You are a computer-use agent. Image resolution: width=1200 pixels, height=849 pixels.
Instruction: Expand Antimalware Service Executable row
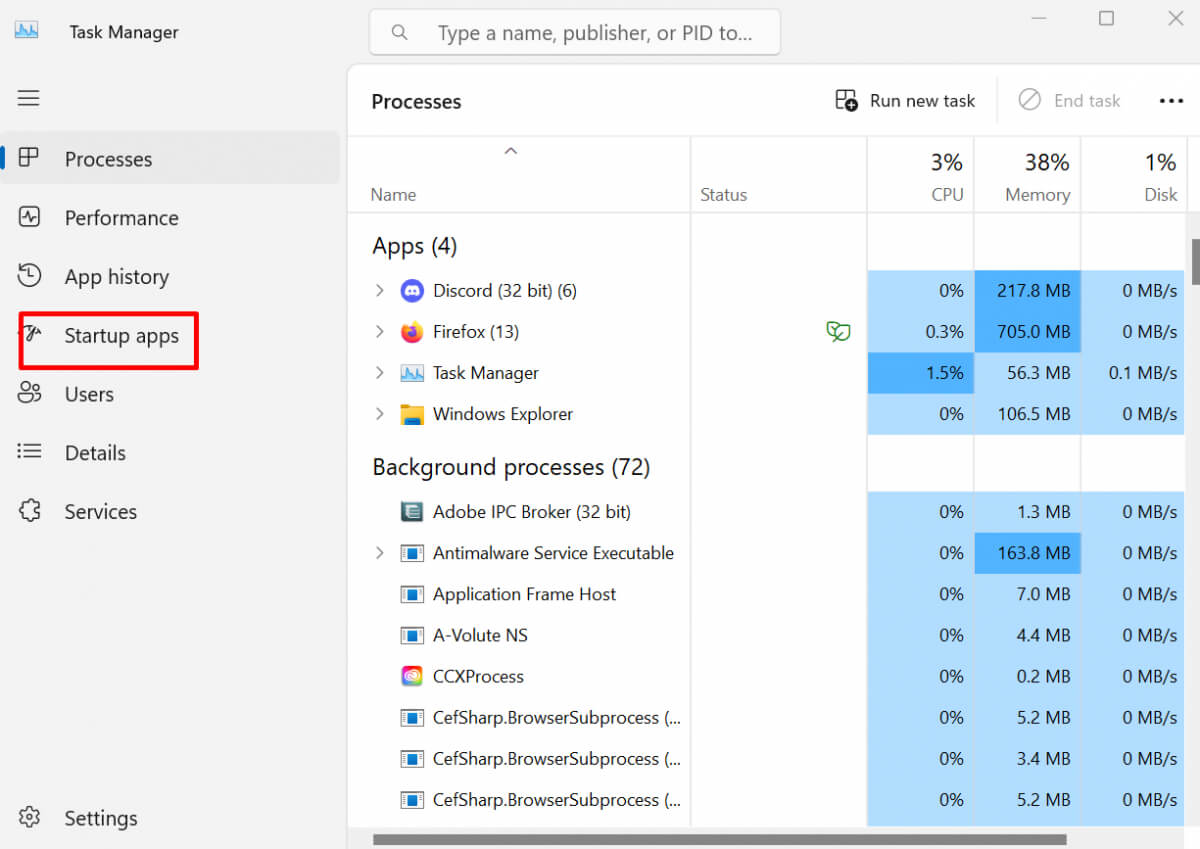379,553
